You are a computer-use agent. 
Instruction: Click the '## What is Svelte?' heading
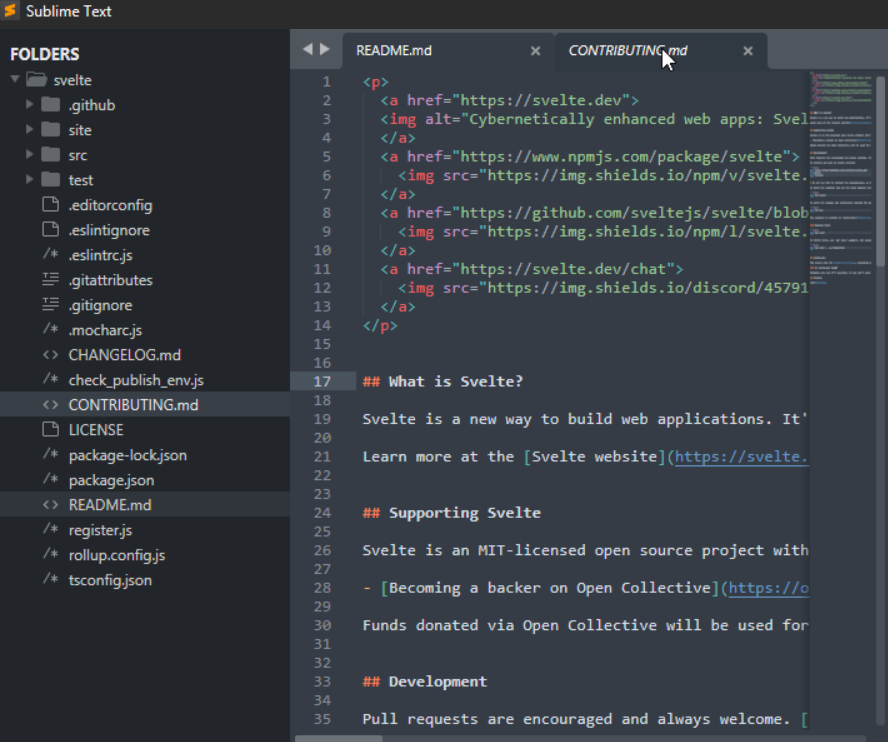pyautogui.click(x=443, y=381)
